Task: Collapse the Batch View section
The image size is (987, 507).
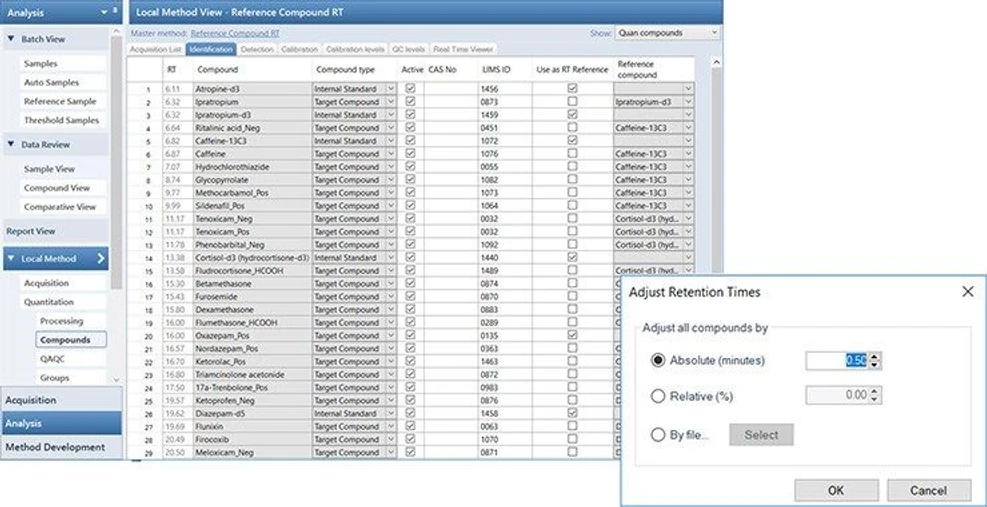Action: pos(11,39)
